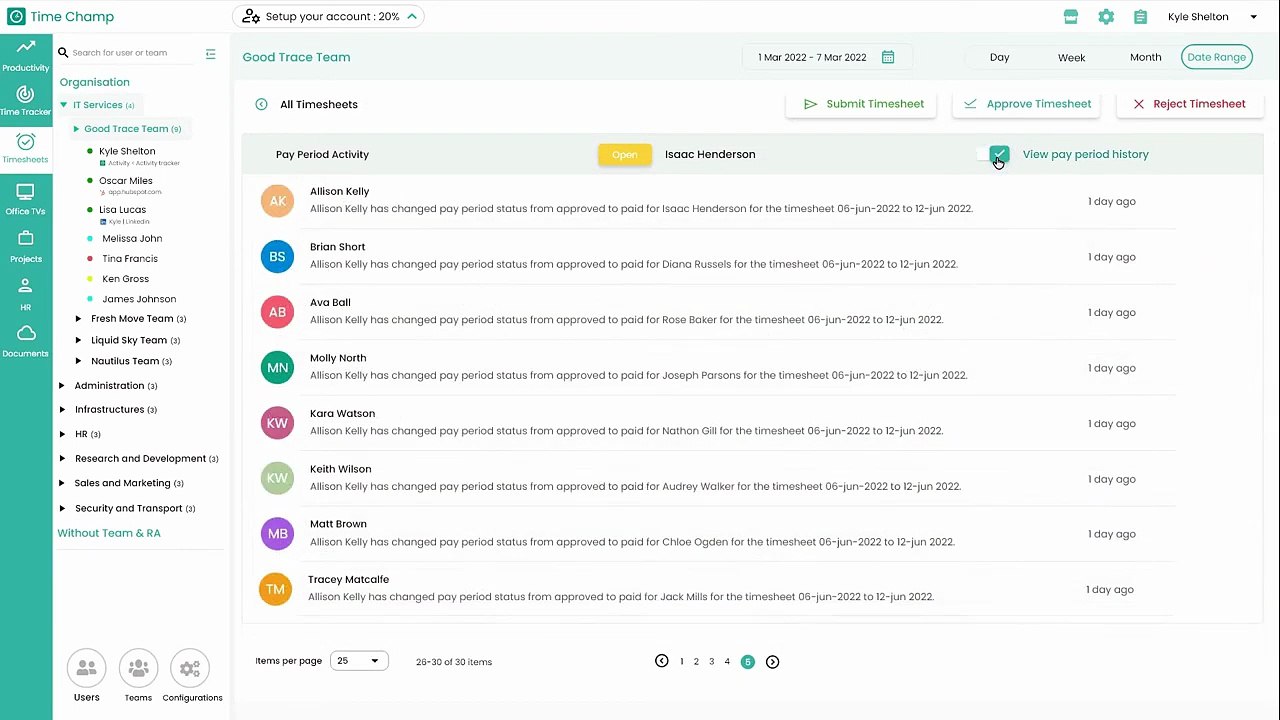1280x720 pixels.
Task: Click Reject Timesheet button
Action: pyautogui.click(x=1189, y=104)
